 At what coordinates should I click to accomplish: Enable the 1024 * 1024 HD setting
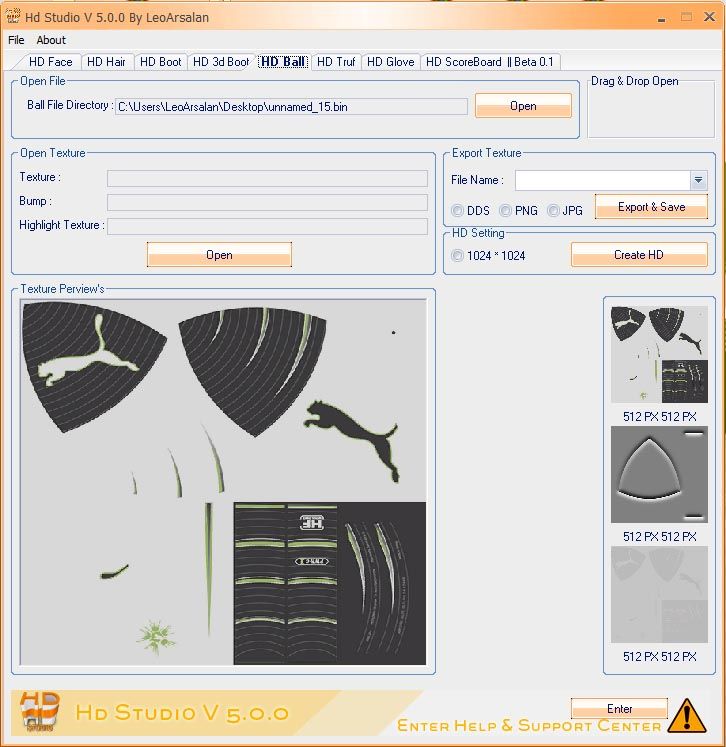(x=458, y=255)
